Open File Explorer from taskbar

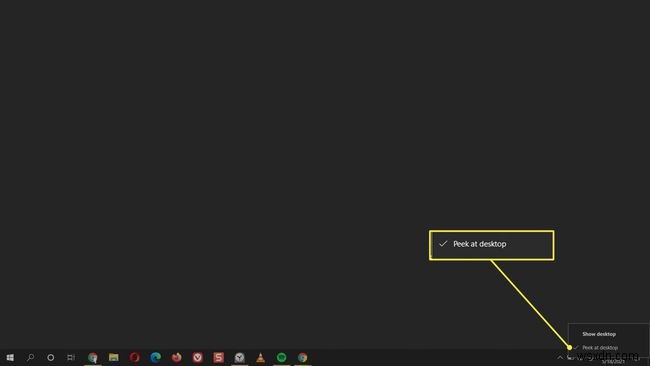[x=114, y=357]
